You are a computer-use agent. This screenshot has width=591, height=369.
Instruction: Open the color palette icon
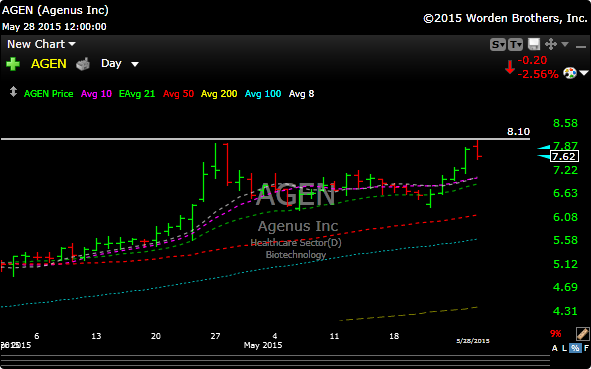coord(570,73)
